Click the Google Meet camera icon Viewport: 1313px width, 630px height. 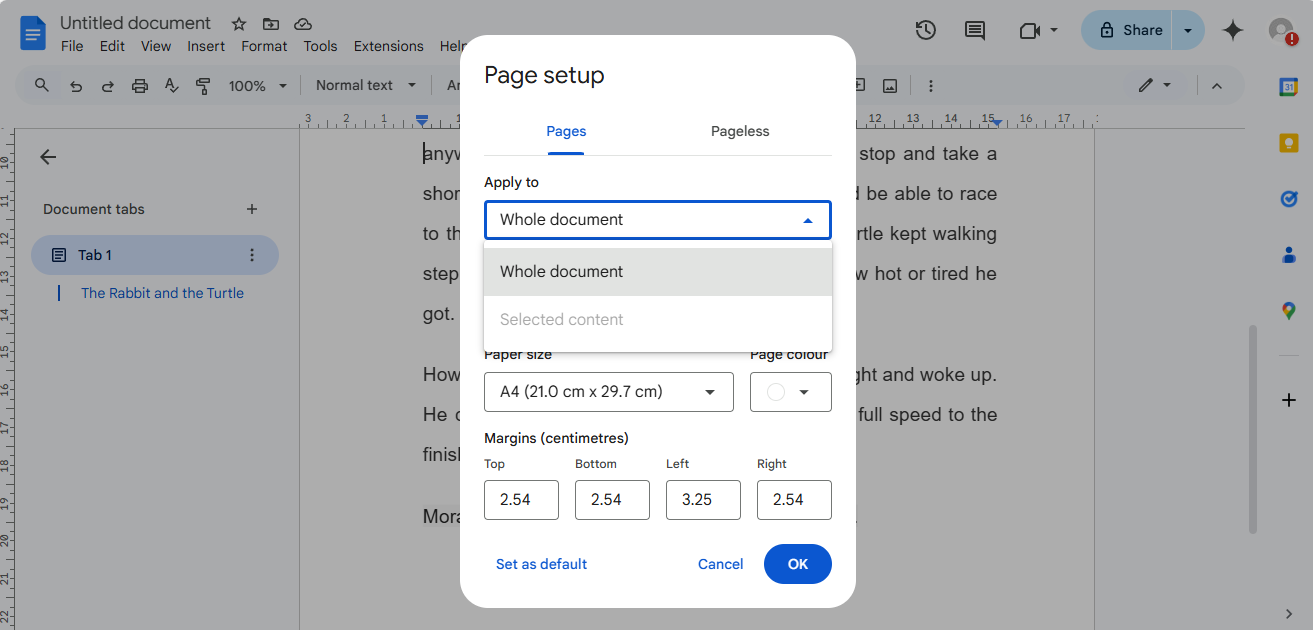[1030, 31]
